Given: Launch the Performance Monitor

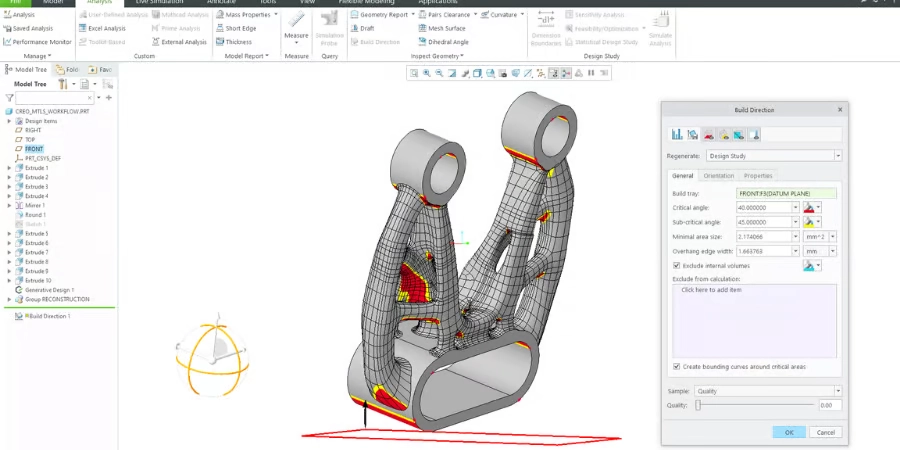Looking at the screenshot, I should (37, 42).
